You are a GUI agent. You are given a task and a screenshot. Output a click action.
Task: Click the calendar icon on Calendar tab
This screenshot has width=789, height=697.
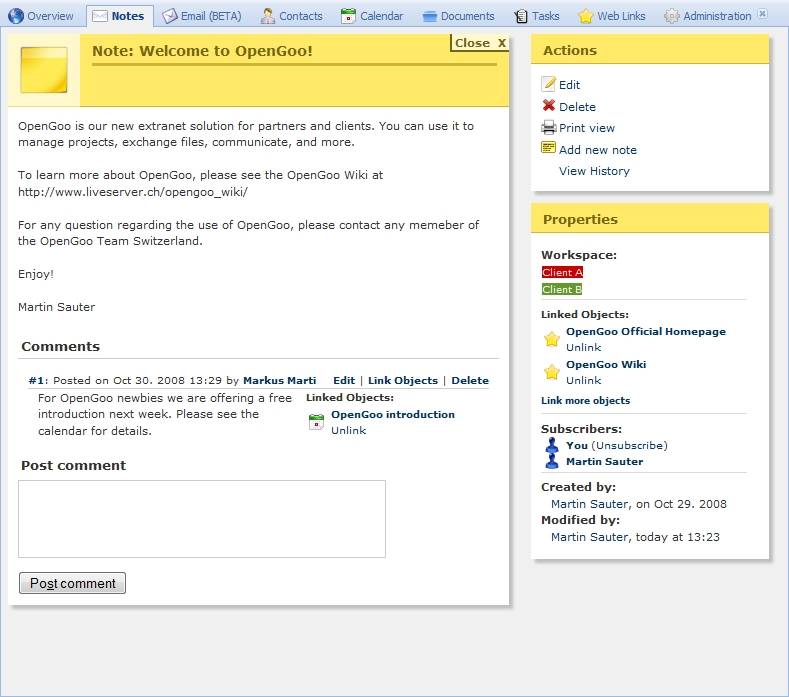(x=348, y=16)
